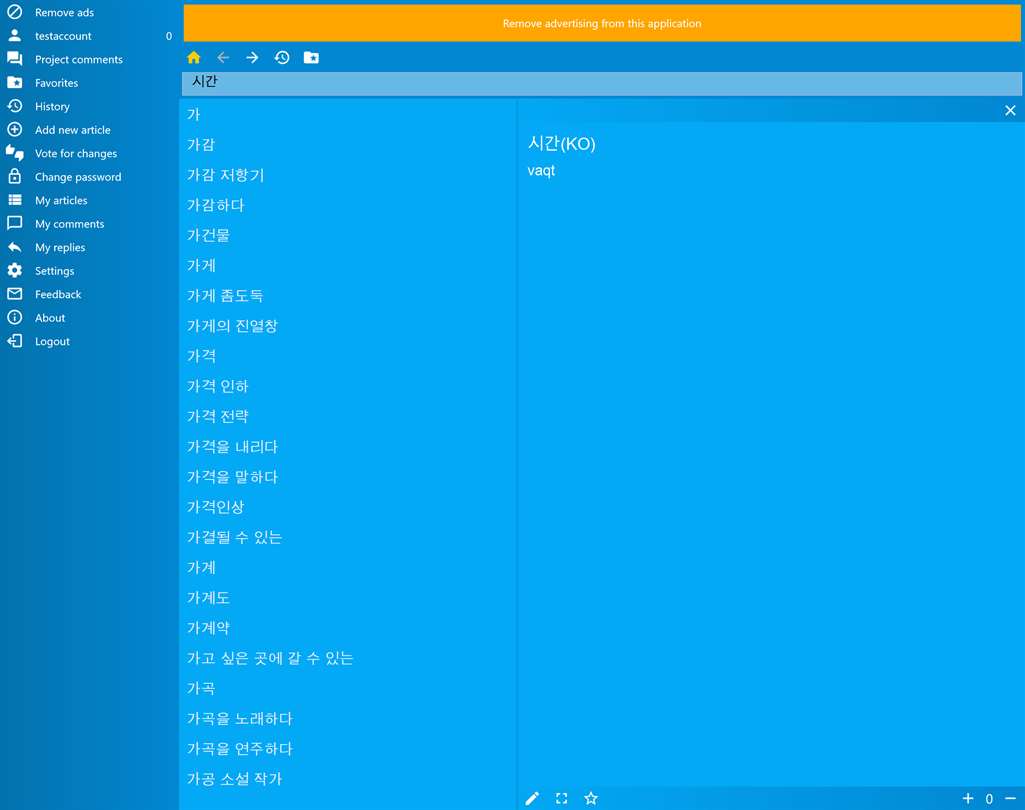Open favorites via the toolbar folder-star icon
The height and width of the screenshot is (810, 1025).
311,58
